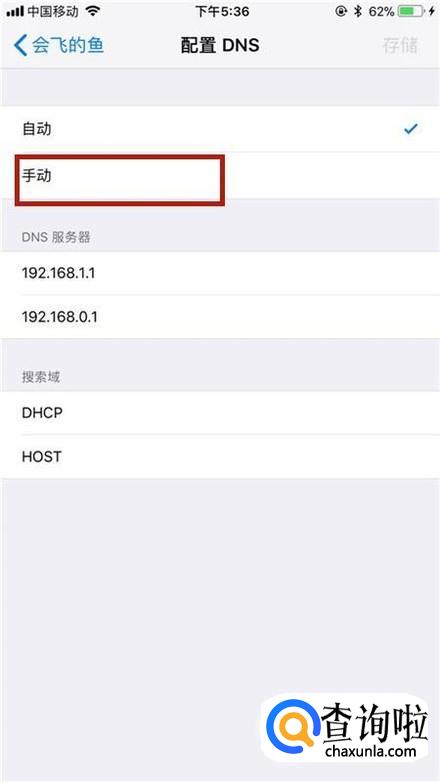Tap the blue back chevron icon
Image resolution: width=440 pixels, height=782 pixels.
coord(20,45)
